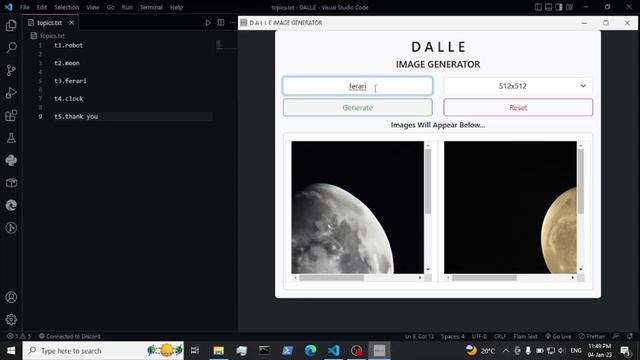The width and height of the screenshot is (640, 360).
Task: Click Go Live in status bar
Action: tap(558, 336)
